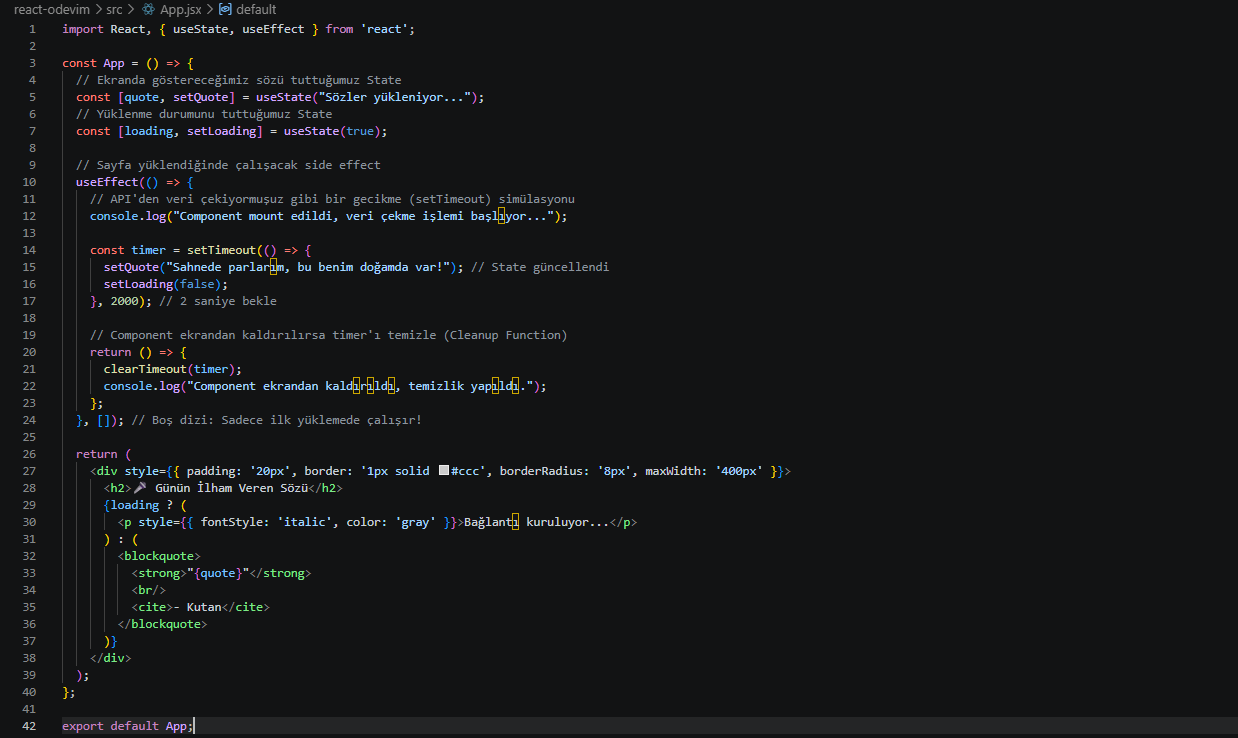Image resolution: width=1238 pixels, height=738 pixels.
Task: Open the #ccc color swatch picker
Action: [444, 471]
